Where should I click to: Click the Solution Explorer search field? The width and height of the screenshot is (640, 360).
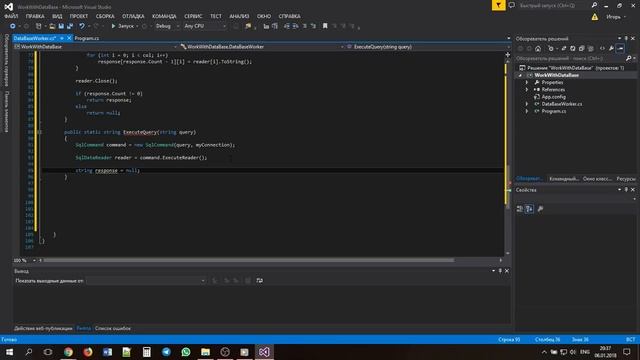click(570, 58)
